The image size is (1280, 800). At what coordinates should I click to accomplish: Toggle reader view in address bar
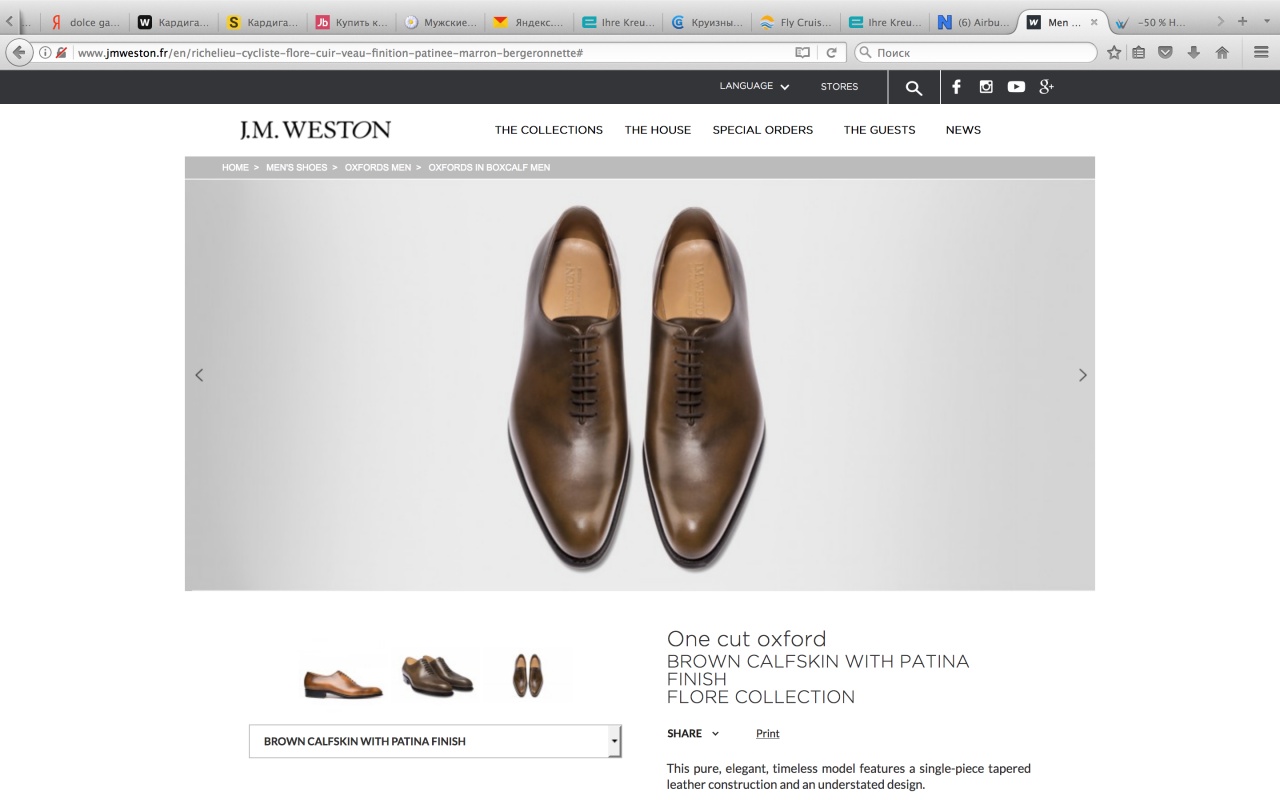[802, 53]
